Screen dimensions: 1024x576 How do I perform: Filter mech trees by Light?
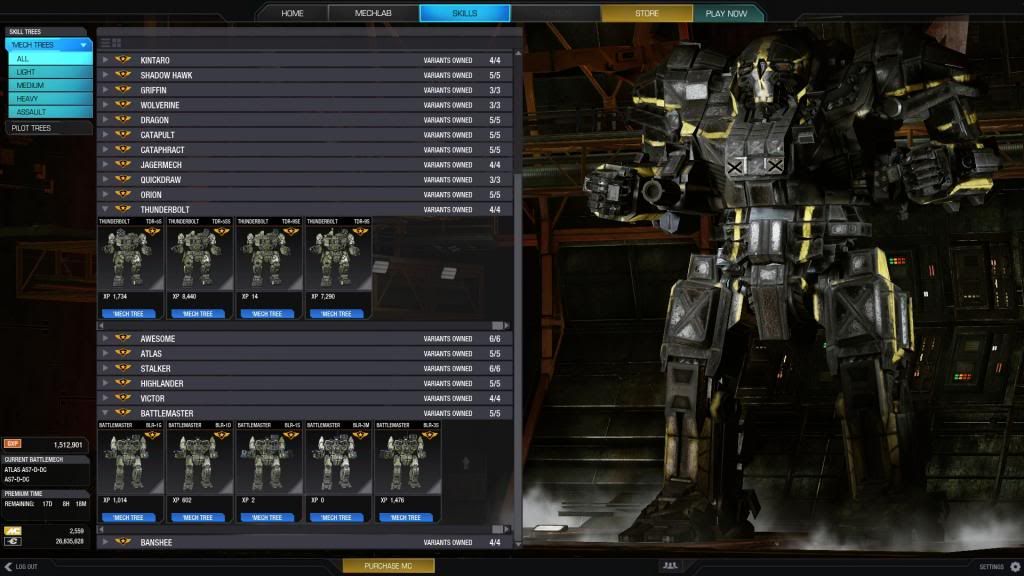(50, 72)
